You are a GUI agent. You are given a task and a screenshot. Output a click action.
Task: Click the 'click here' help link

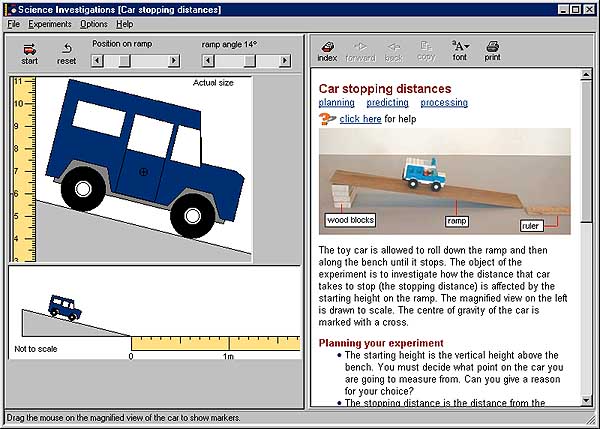tap(360, 119)
